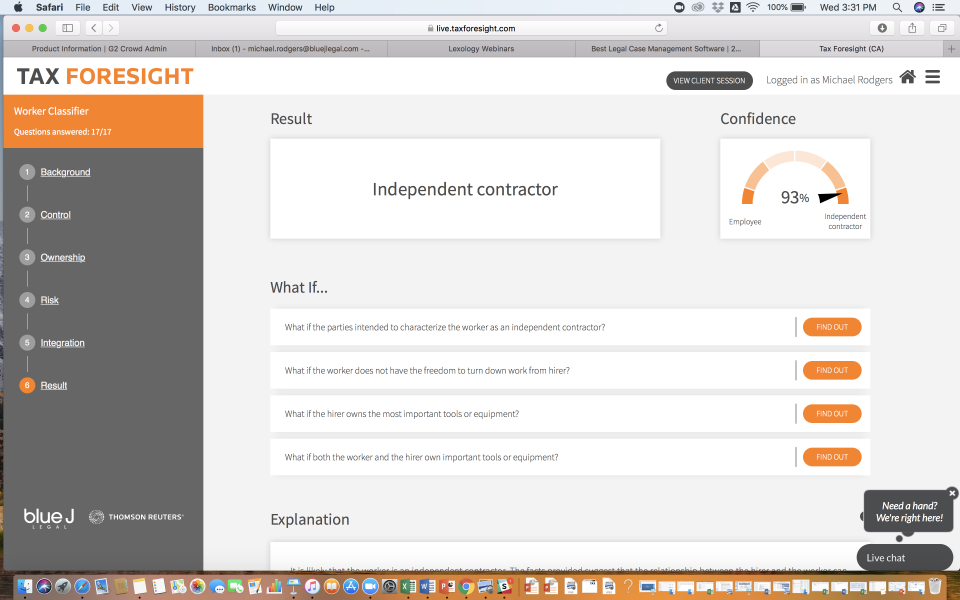
Task: Go to Ownership step in sidebar
Action: (62, 257)
